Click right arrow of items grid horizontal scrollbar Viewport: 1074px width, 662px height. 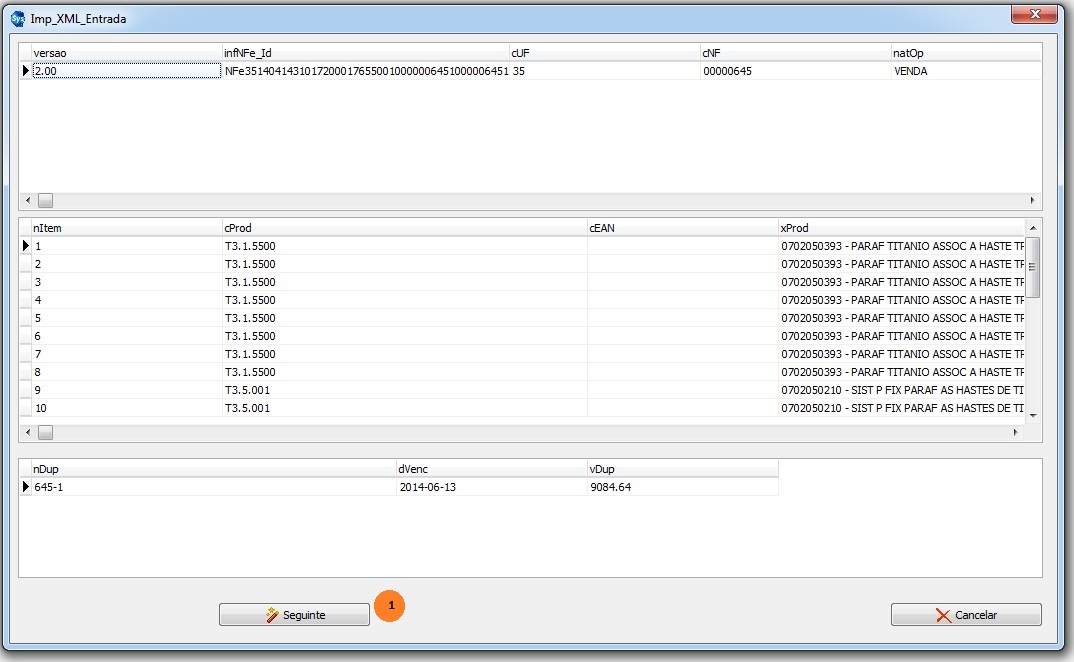tap(1016, 433)
